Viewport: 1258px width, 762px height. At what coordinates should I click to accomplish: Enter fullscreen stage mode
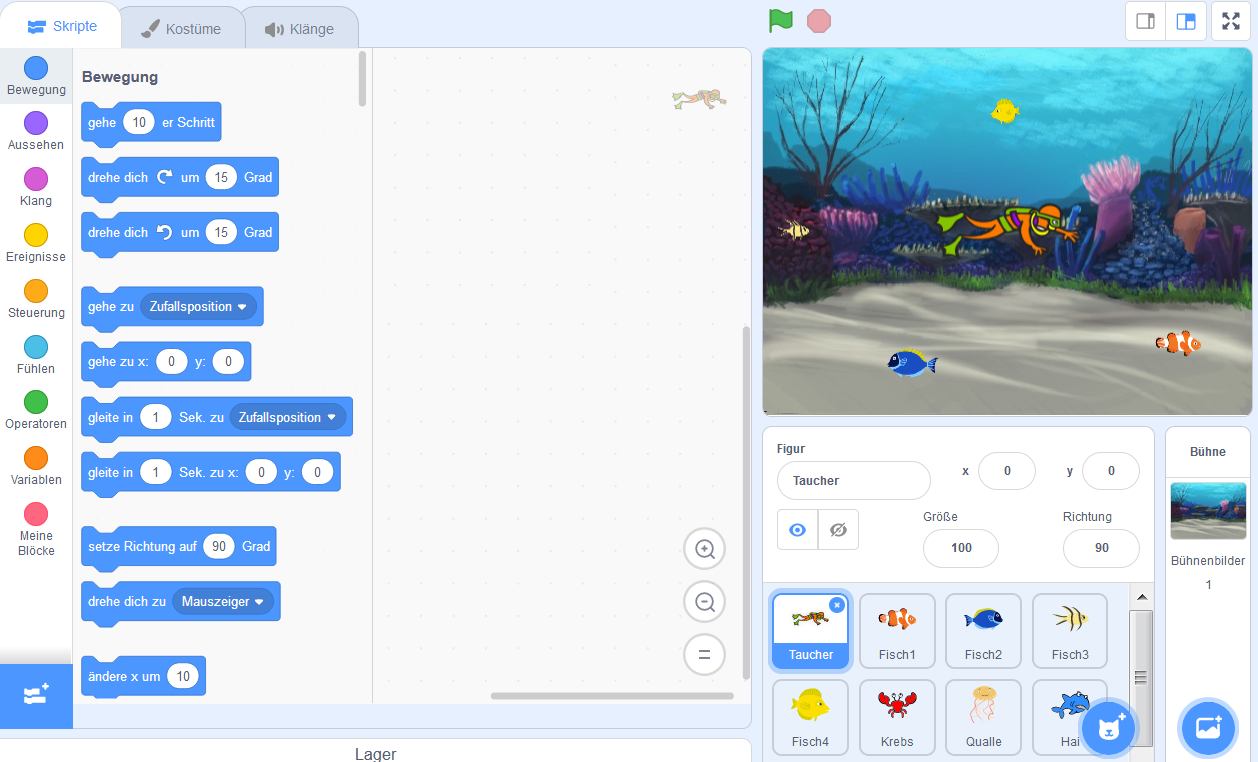click(1230, 21)
